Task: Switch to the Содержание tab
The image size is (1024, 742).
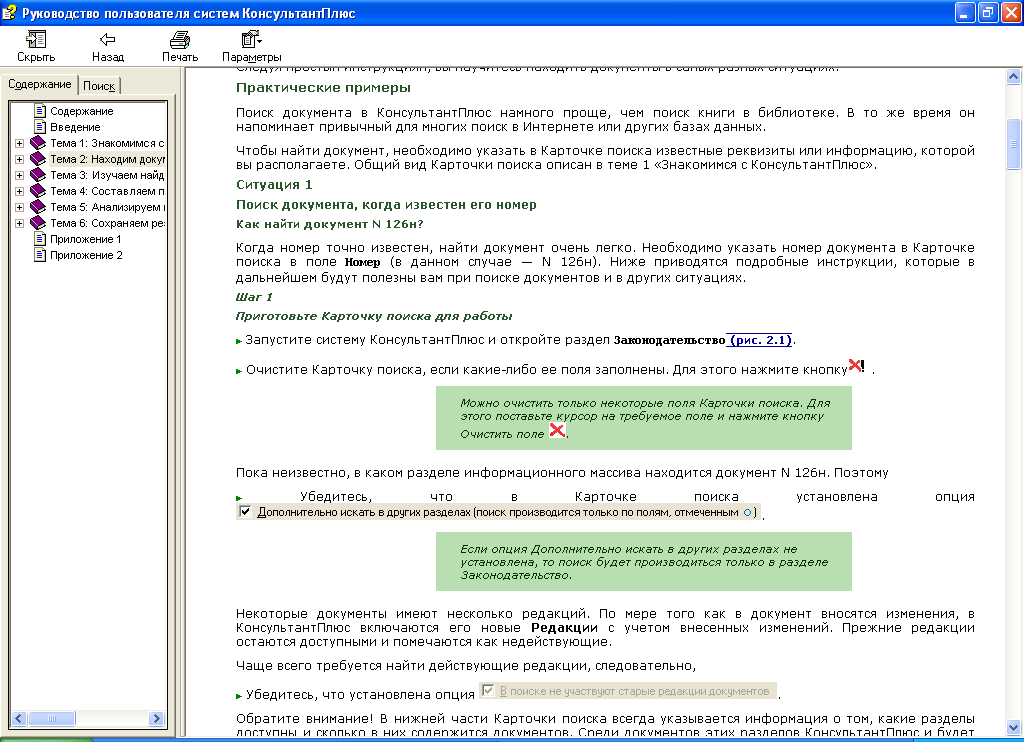Action: (39, 84)
